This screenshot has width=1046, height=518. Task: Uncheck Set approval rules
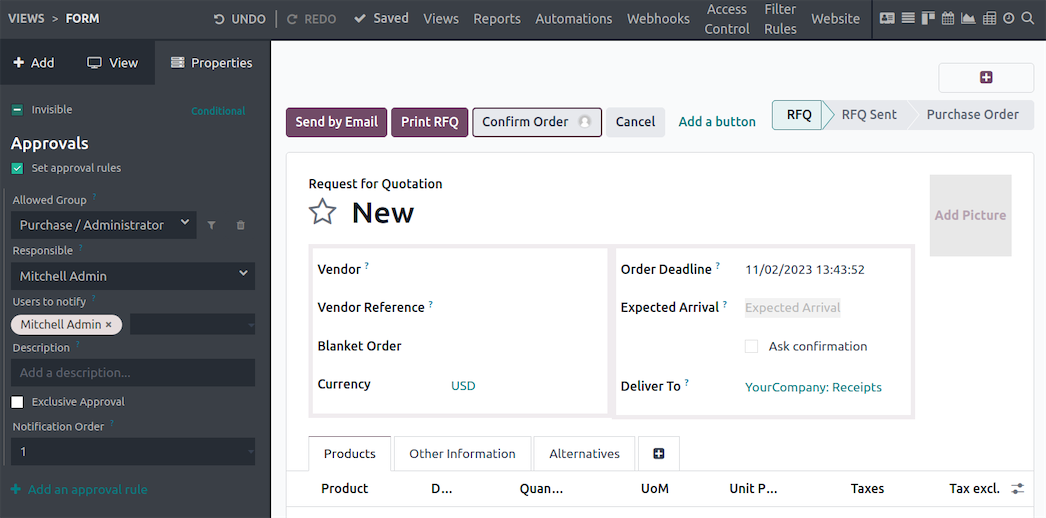click(x=17, y=169)
